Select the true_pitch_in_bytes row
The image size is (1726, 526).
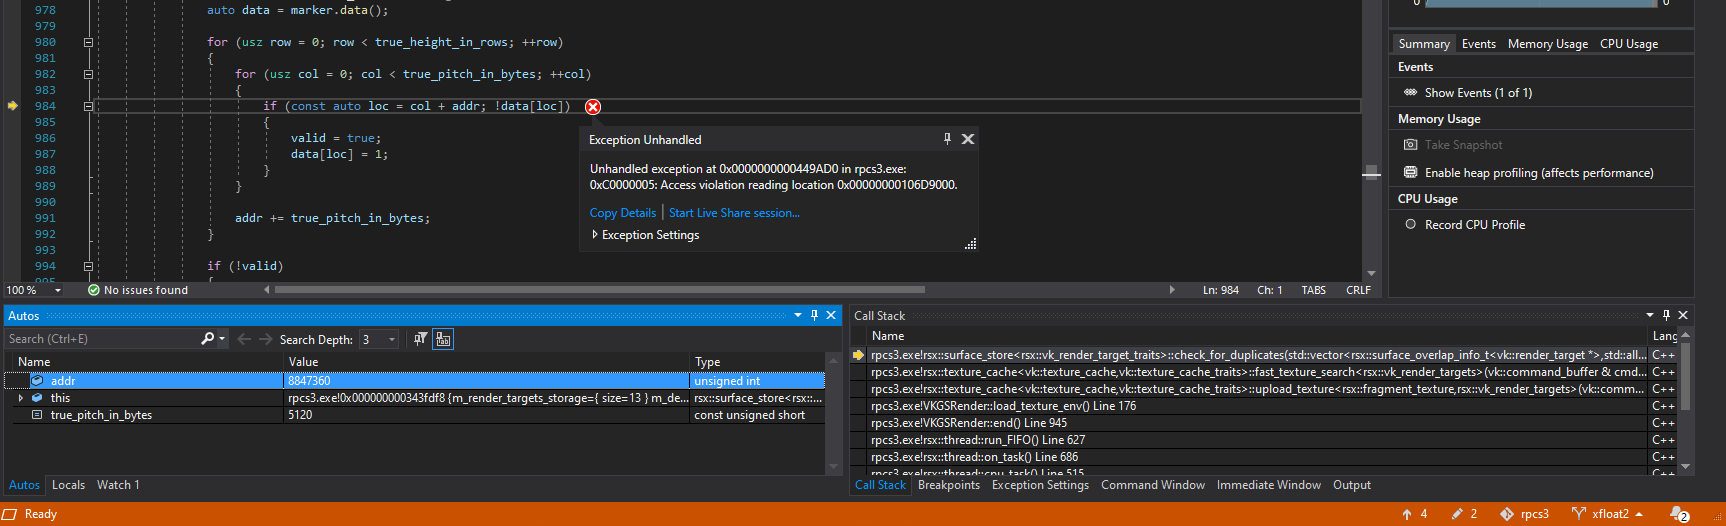pyautogui.click(x=414, y=415)
